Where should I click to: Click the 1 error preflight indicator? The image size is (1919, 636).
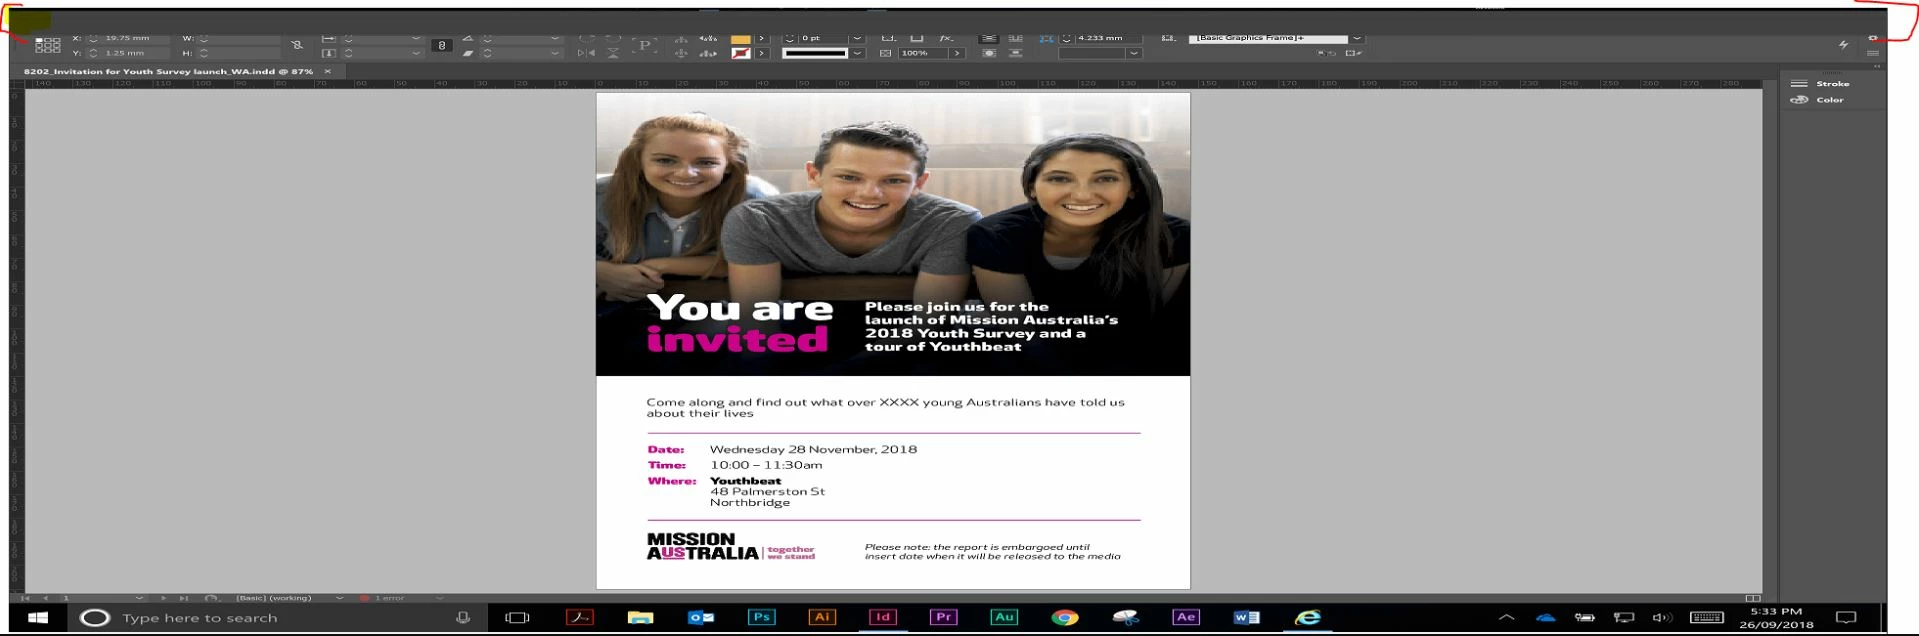(x=383, y=598)
